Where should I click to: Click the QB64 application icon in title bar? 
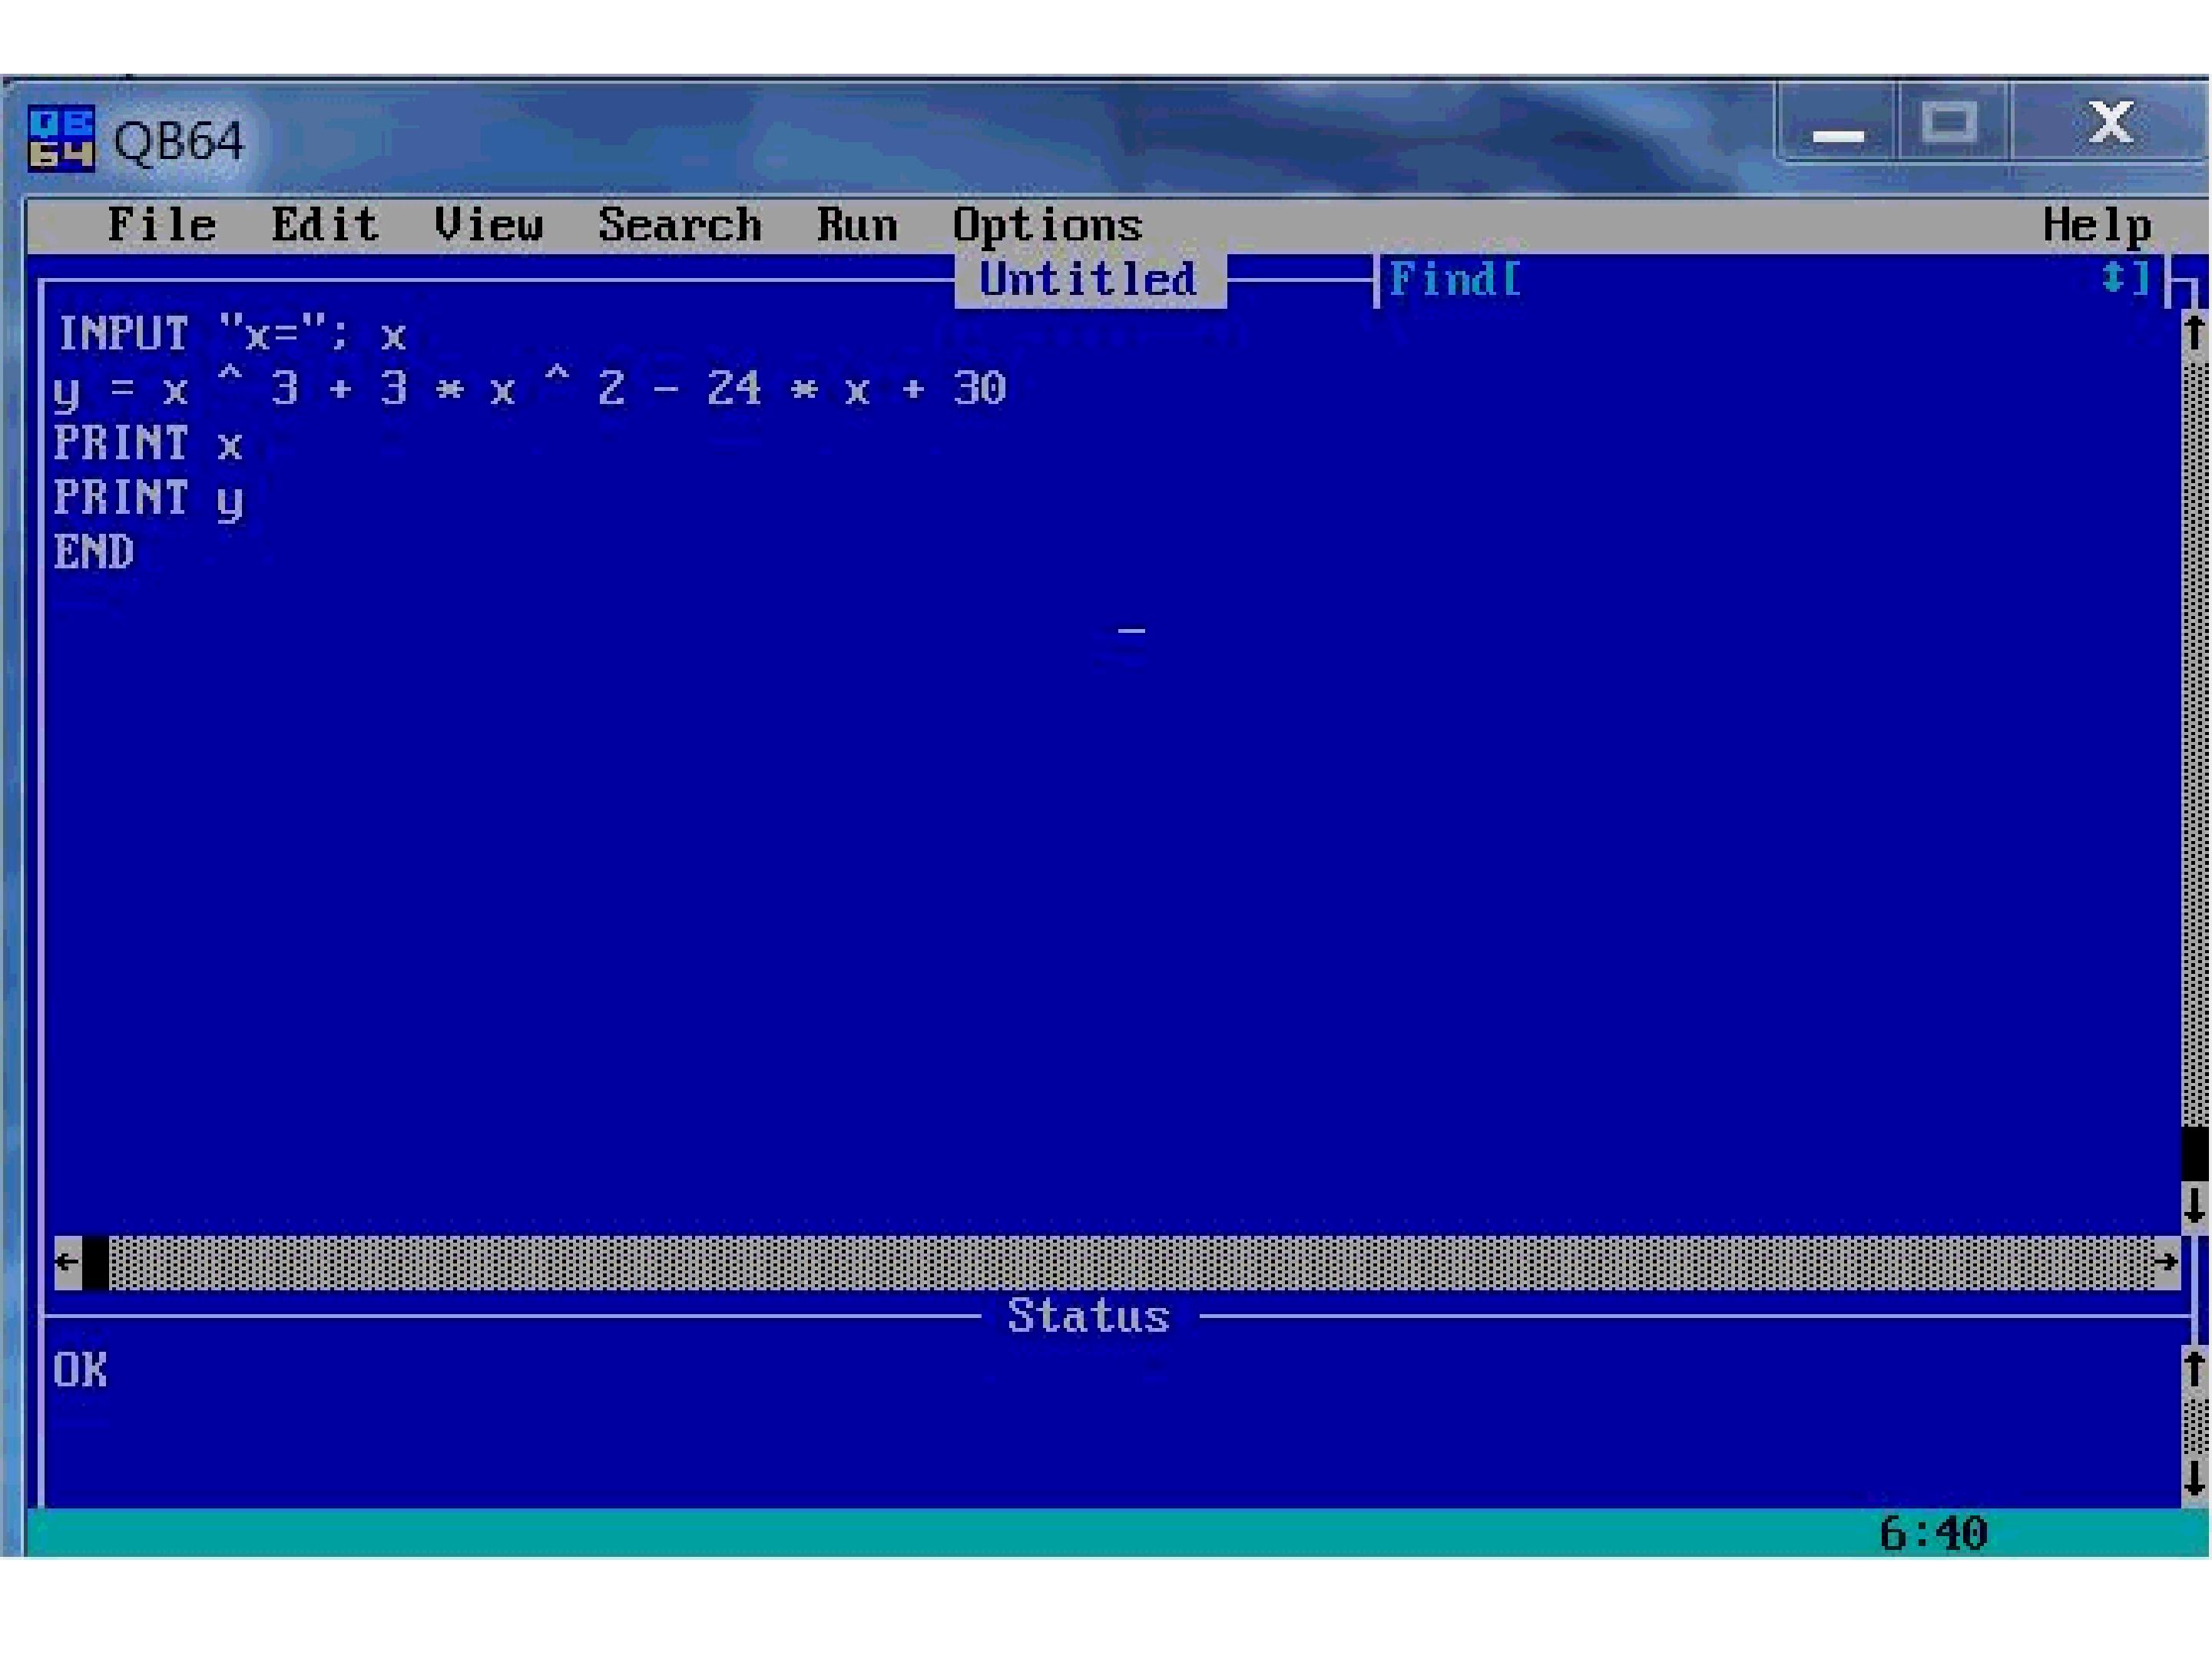(x=61, y=139)
